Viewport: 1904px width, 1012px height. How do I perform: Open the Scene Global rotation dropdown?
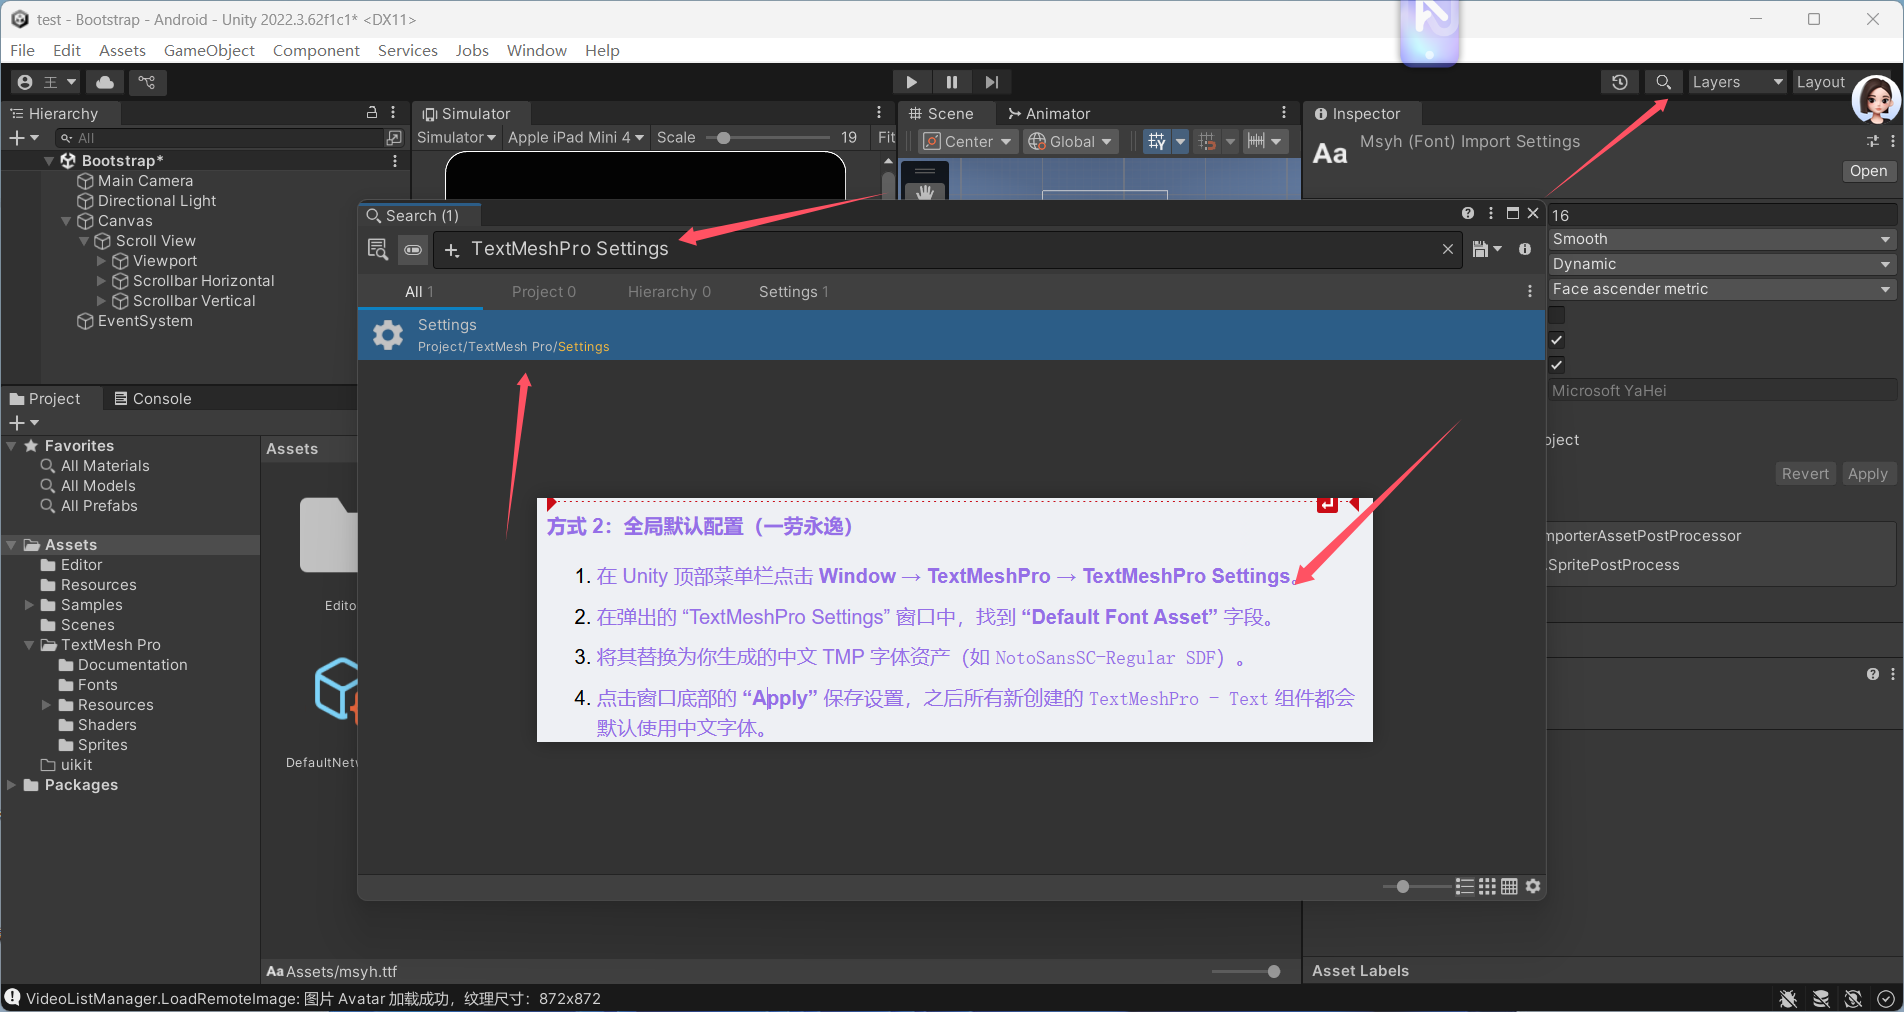point(1070,141)
